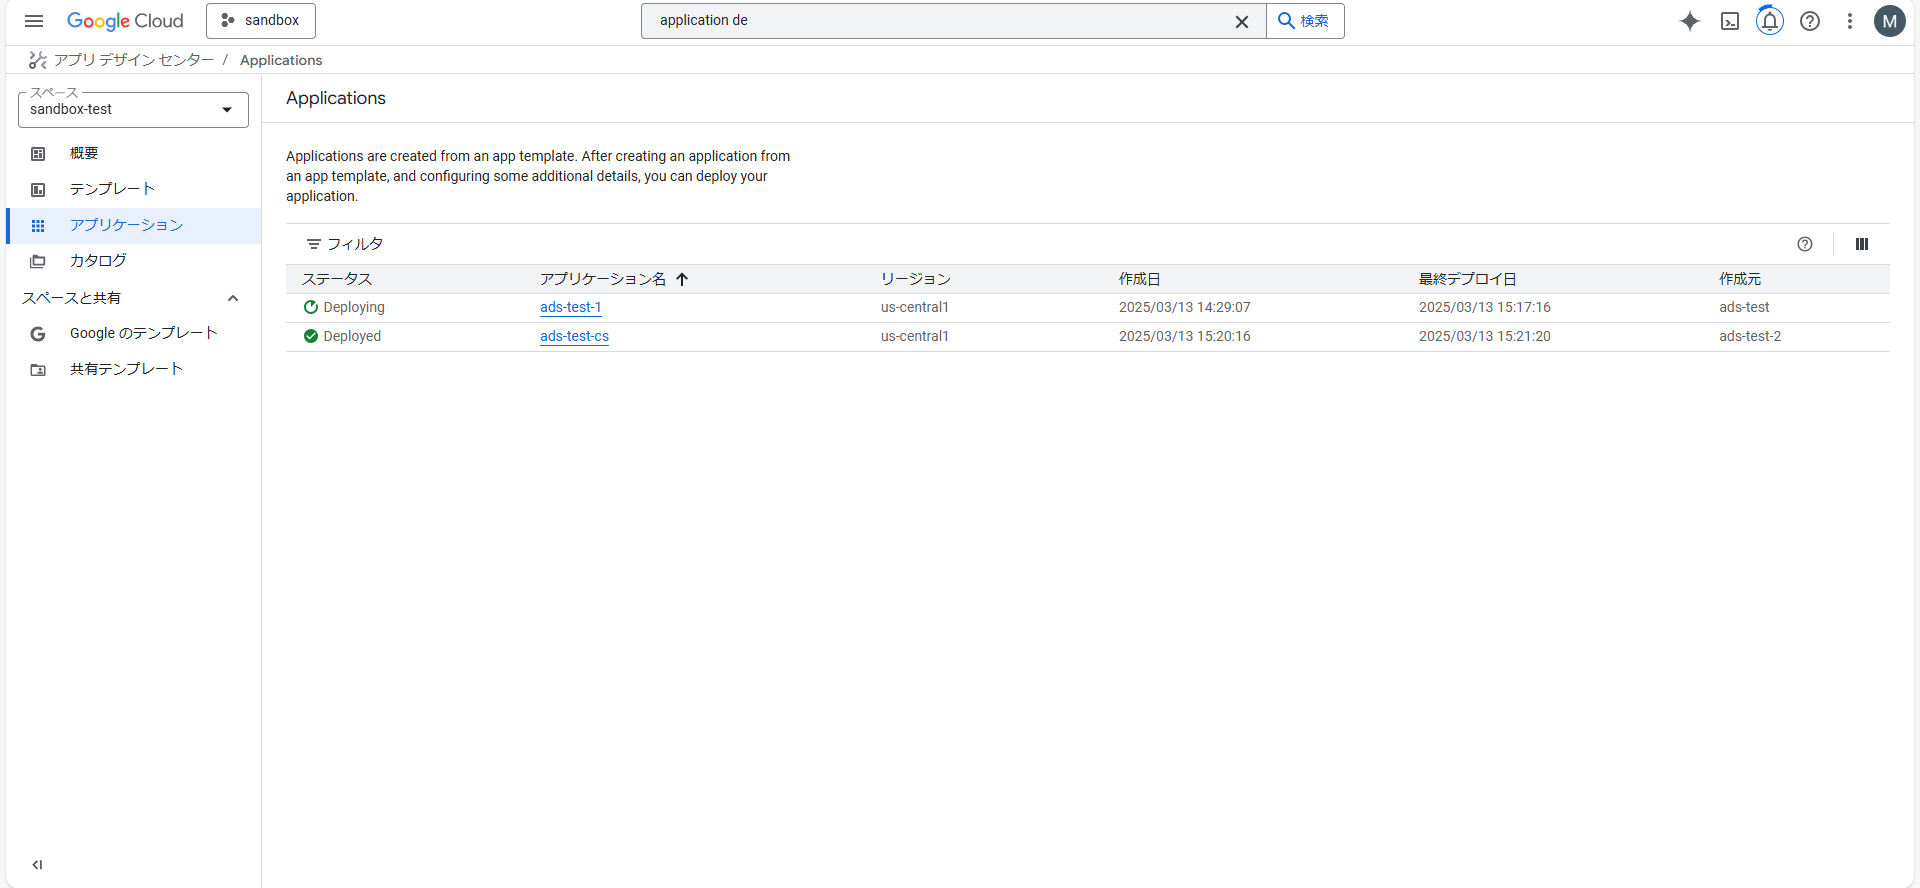
Task: Select アプリケーション in the sidebar
Action: tap(133, 225)
